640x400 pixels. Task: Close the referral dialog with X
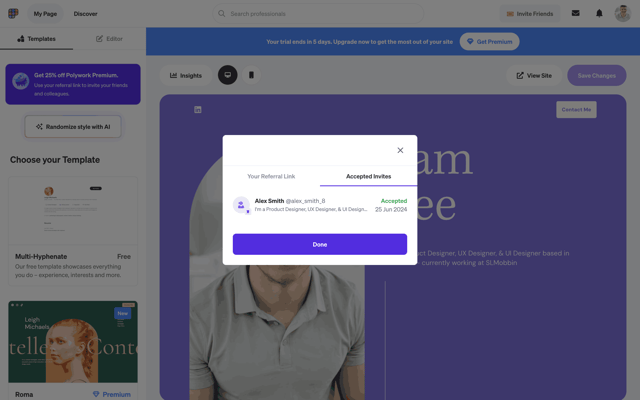click(x=400, y=150)
